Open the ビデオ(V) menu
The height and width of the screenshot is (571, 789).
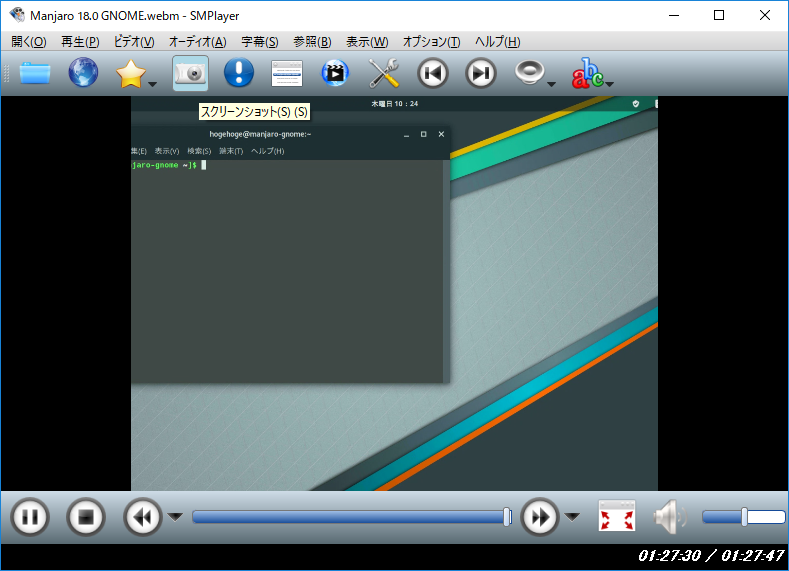point(134,42)
